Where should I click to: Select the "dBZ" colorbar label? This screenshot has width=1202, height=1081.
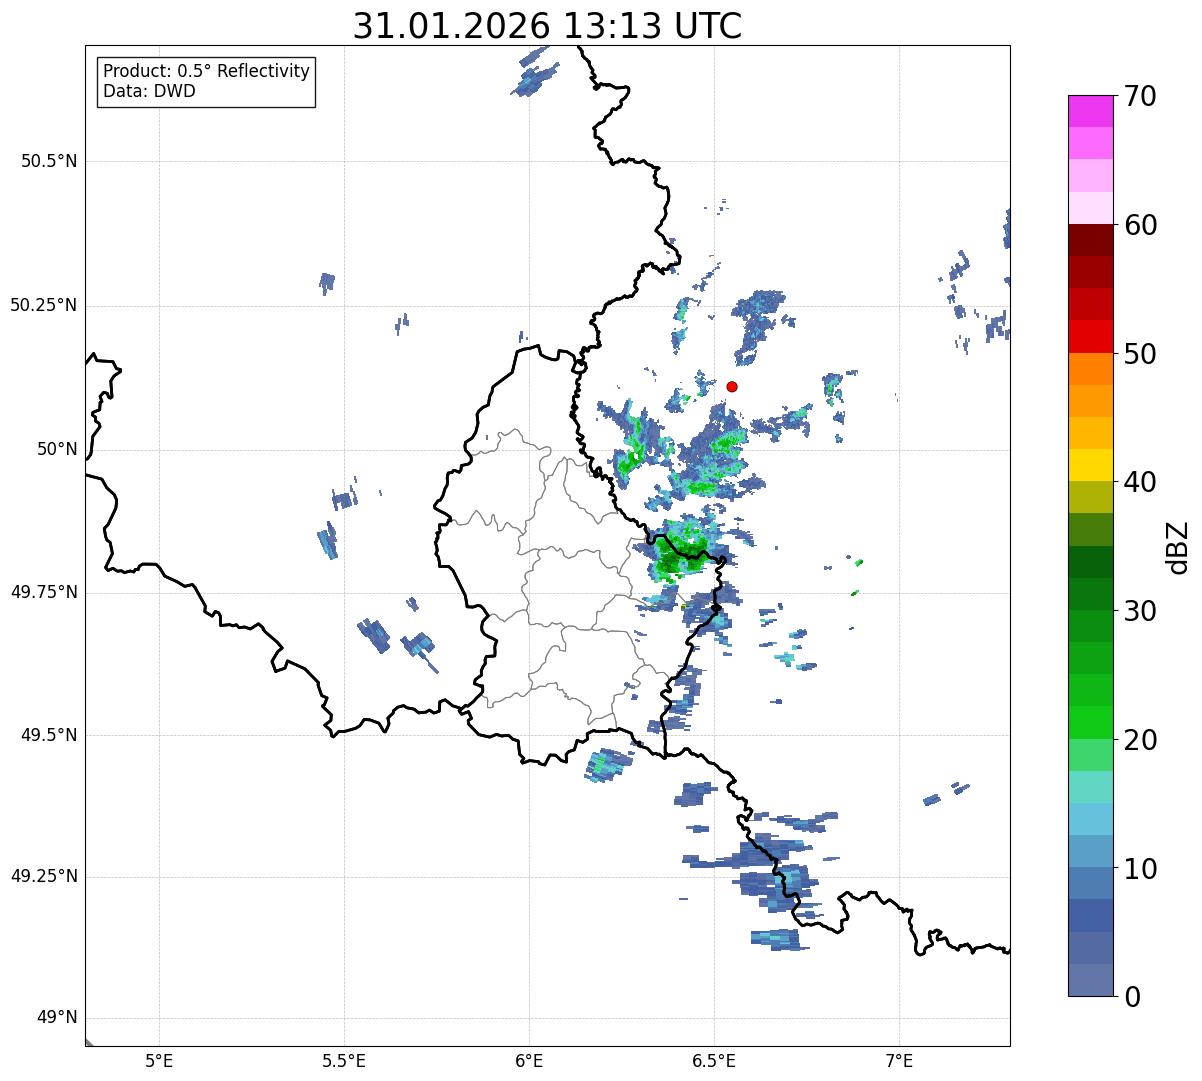point(1178,546)
